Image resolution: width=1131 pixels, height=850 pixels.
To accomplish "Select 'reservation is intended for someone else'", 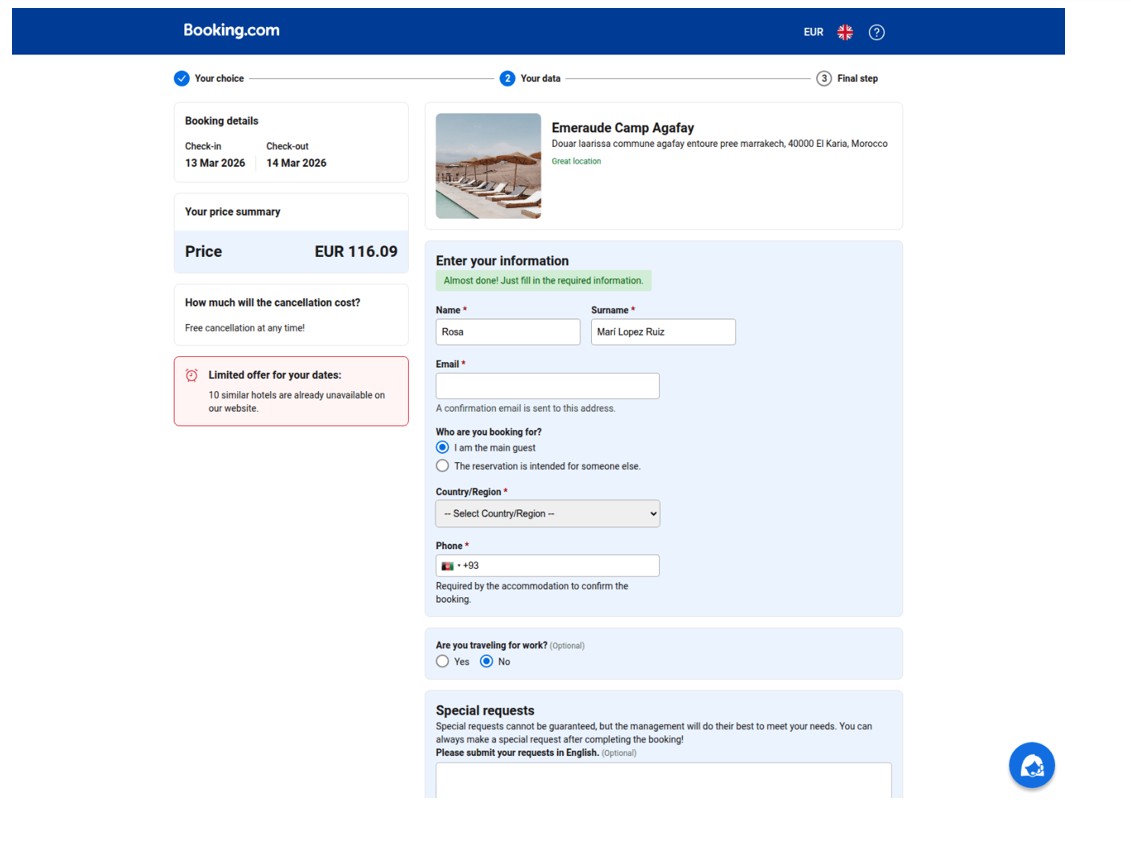I will coord(443,466).
